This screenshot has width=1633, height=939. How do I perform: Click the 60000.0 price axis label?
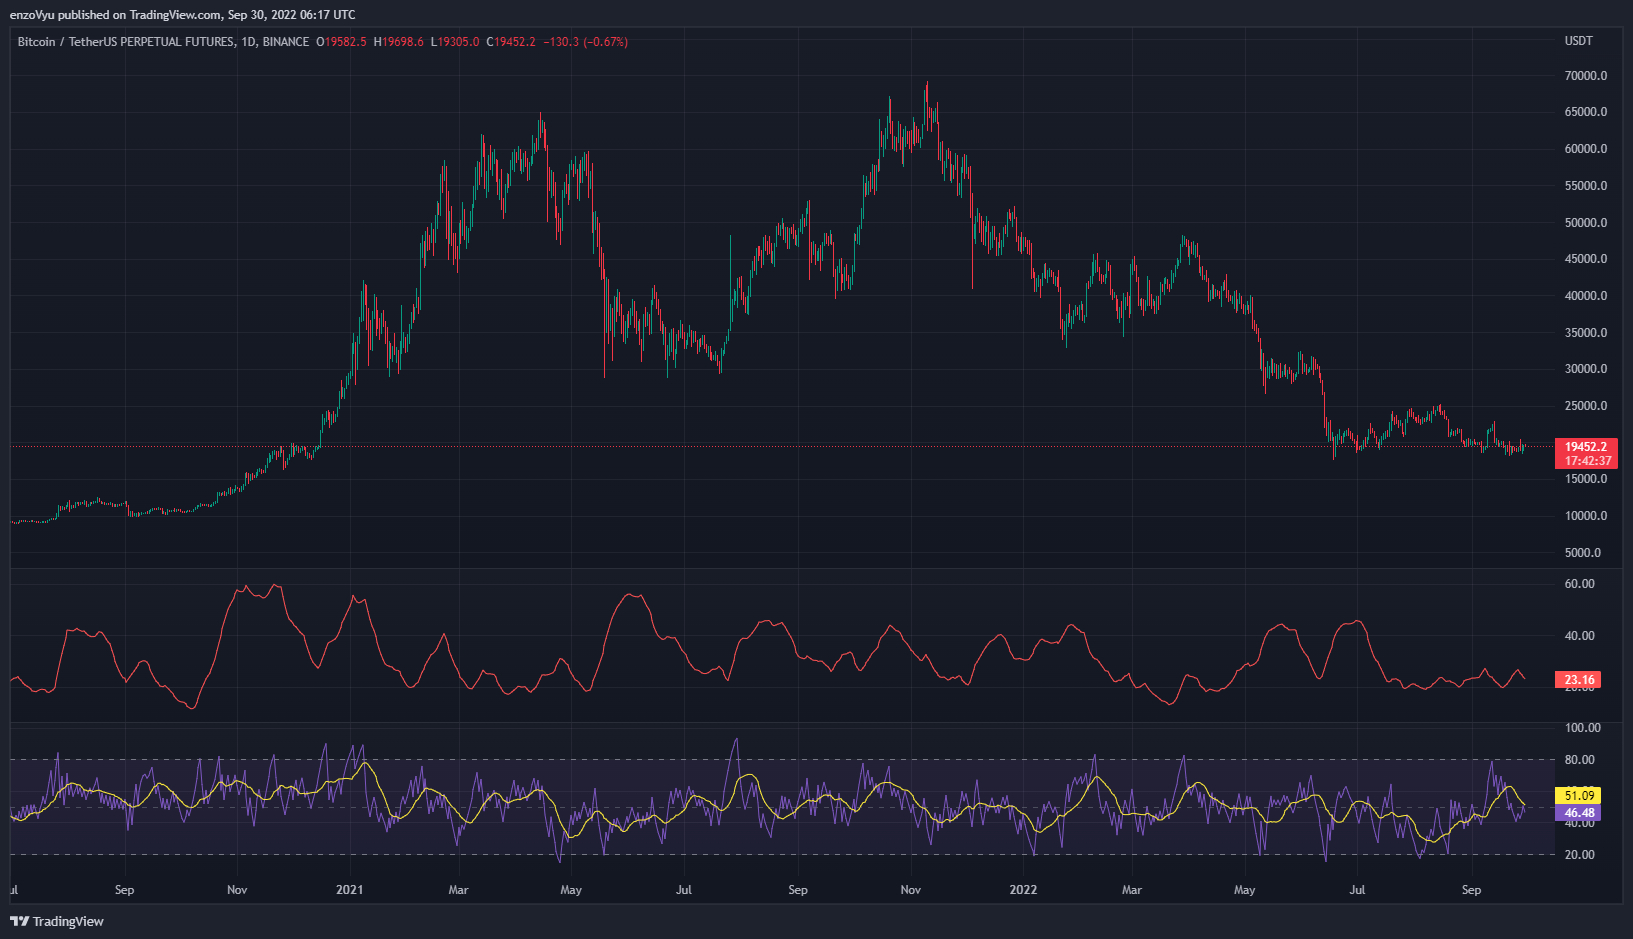(1586, 149)
